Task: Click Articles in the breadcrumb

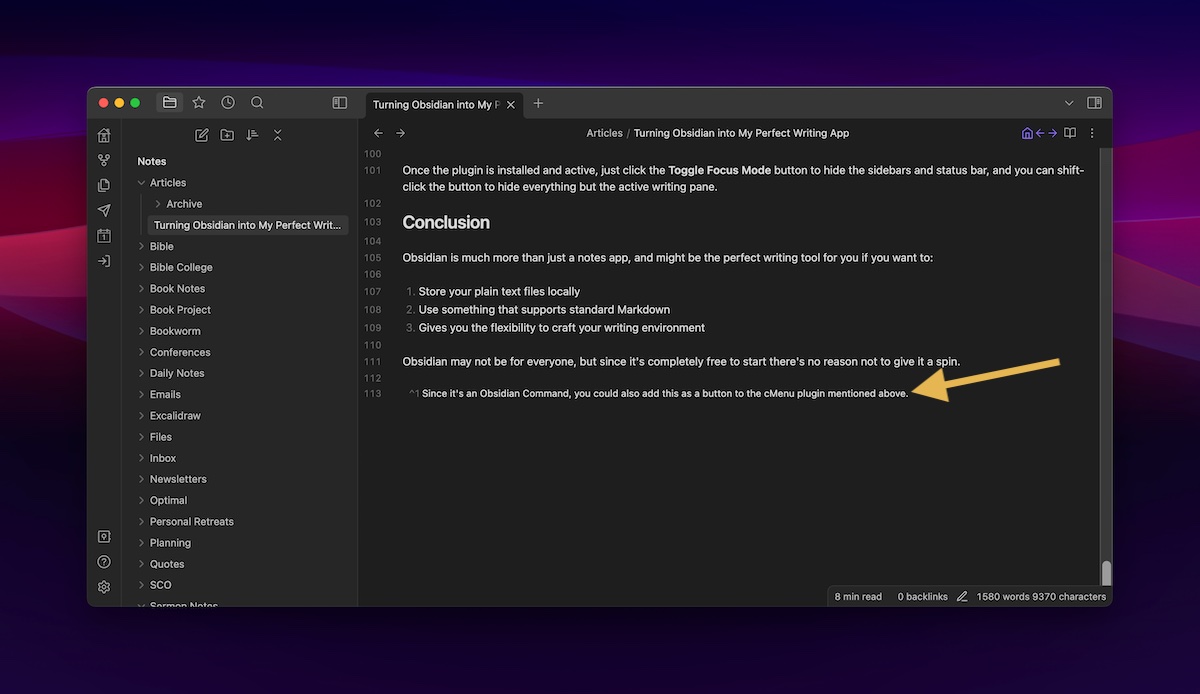Action: tap(604, 133)
